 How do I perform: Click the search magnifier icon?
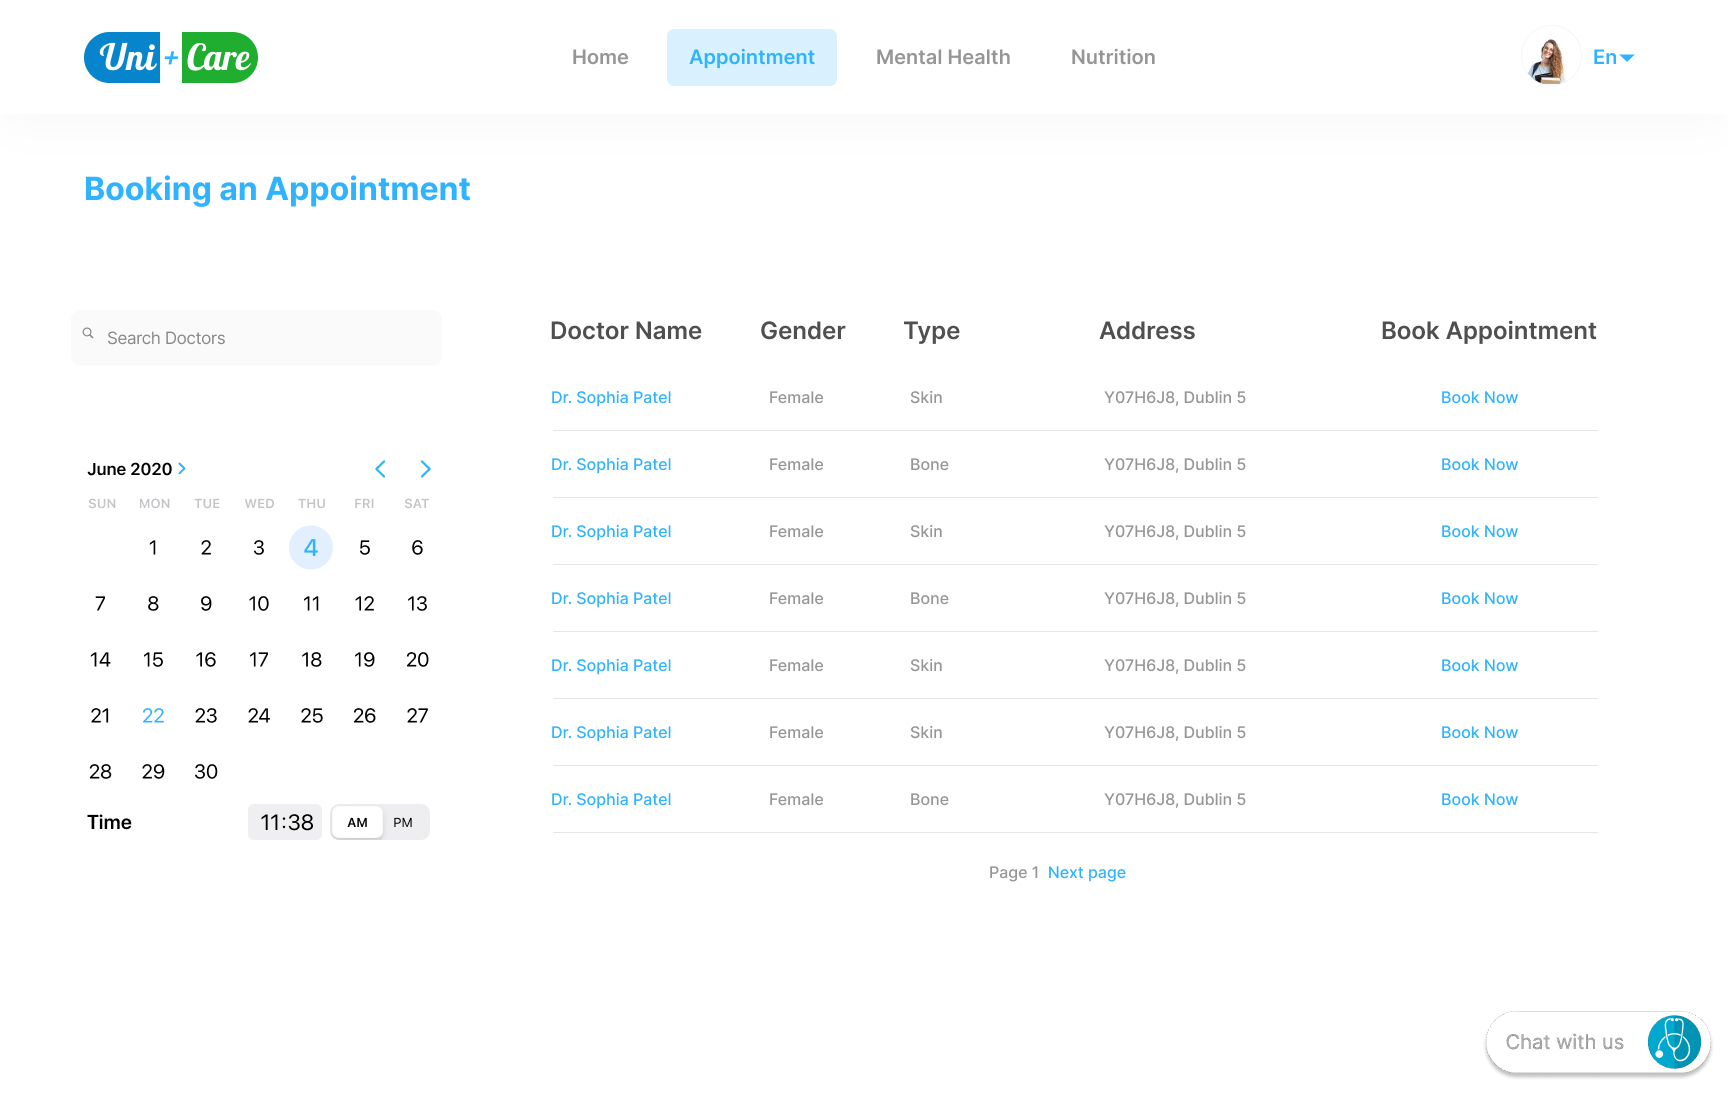[x=88, y=334]
